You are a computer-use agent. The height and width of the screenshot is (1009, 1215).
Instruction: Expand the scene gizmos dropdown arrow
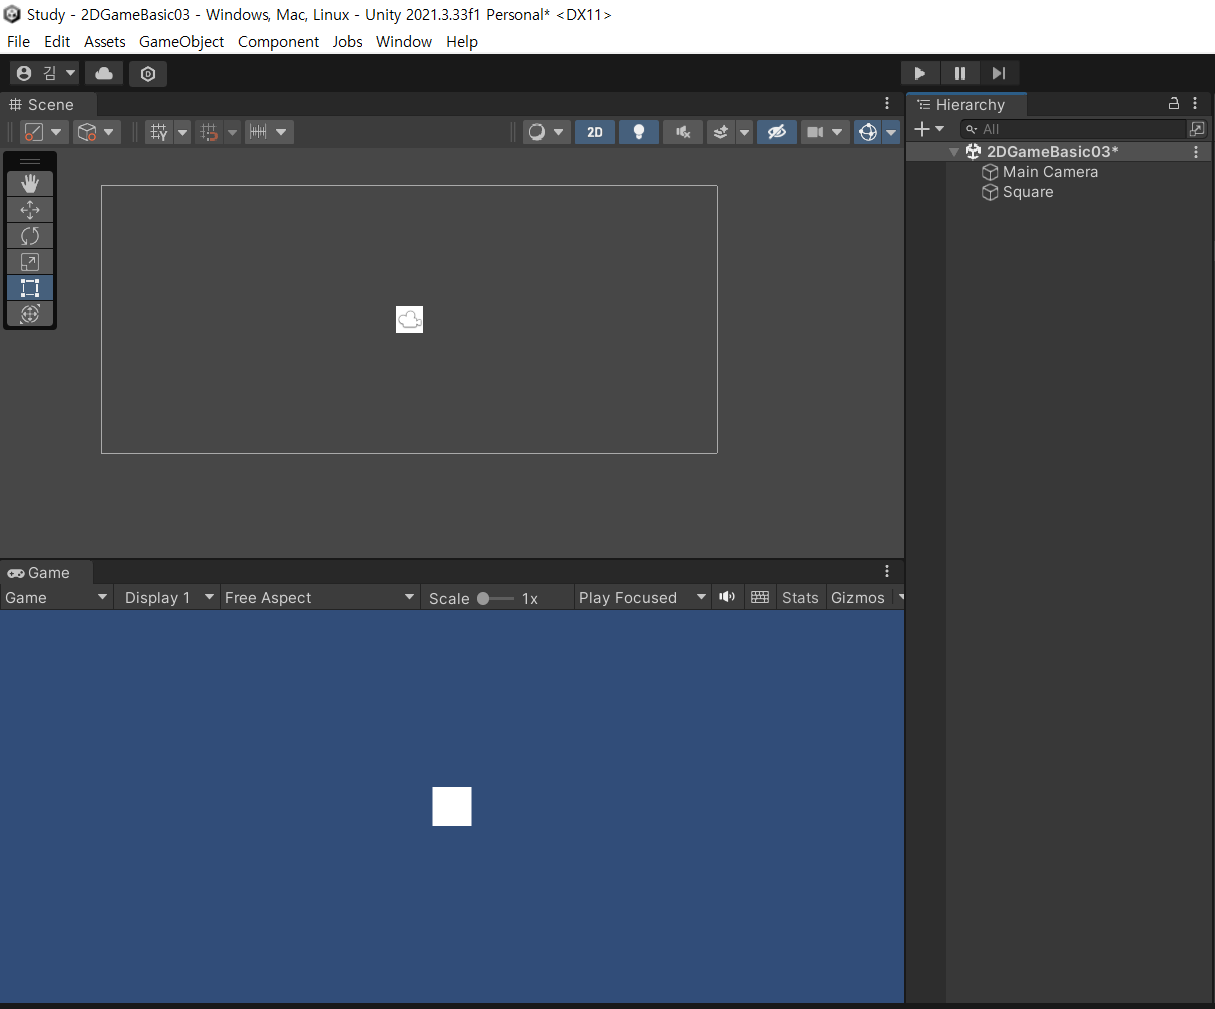[891, 132]
